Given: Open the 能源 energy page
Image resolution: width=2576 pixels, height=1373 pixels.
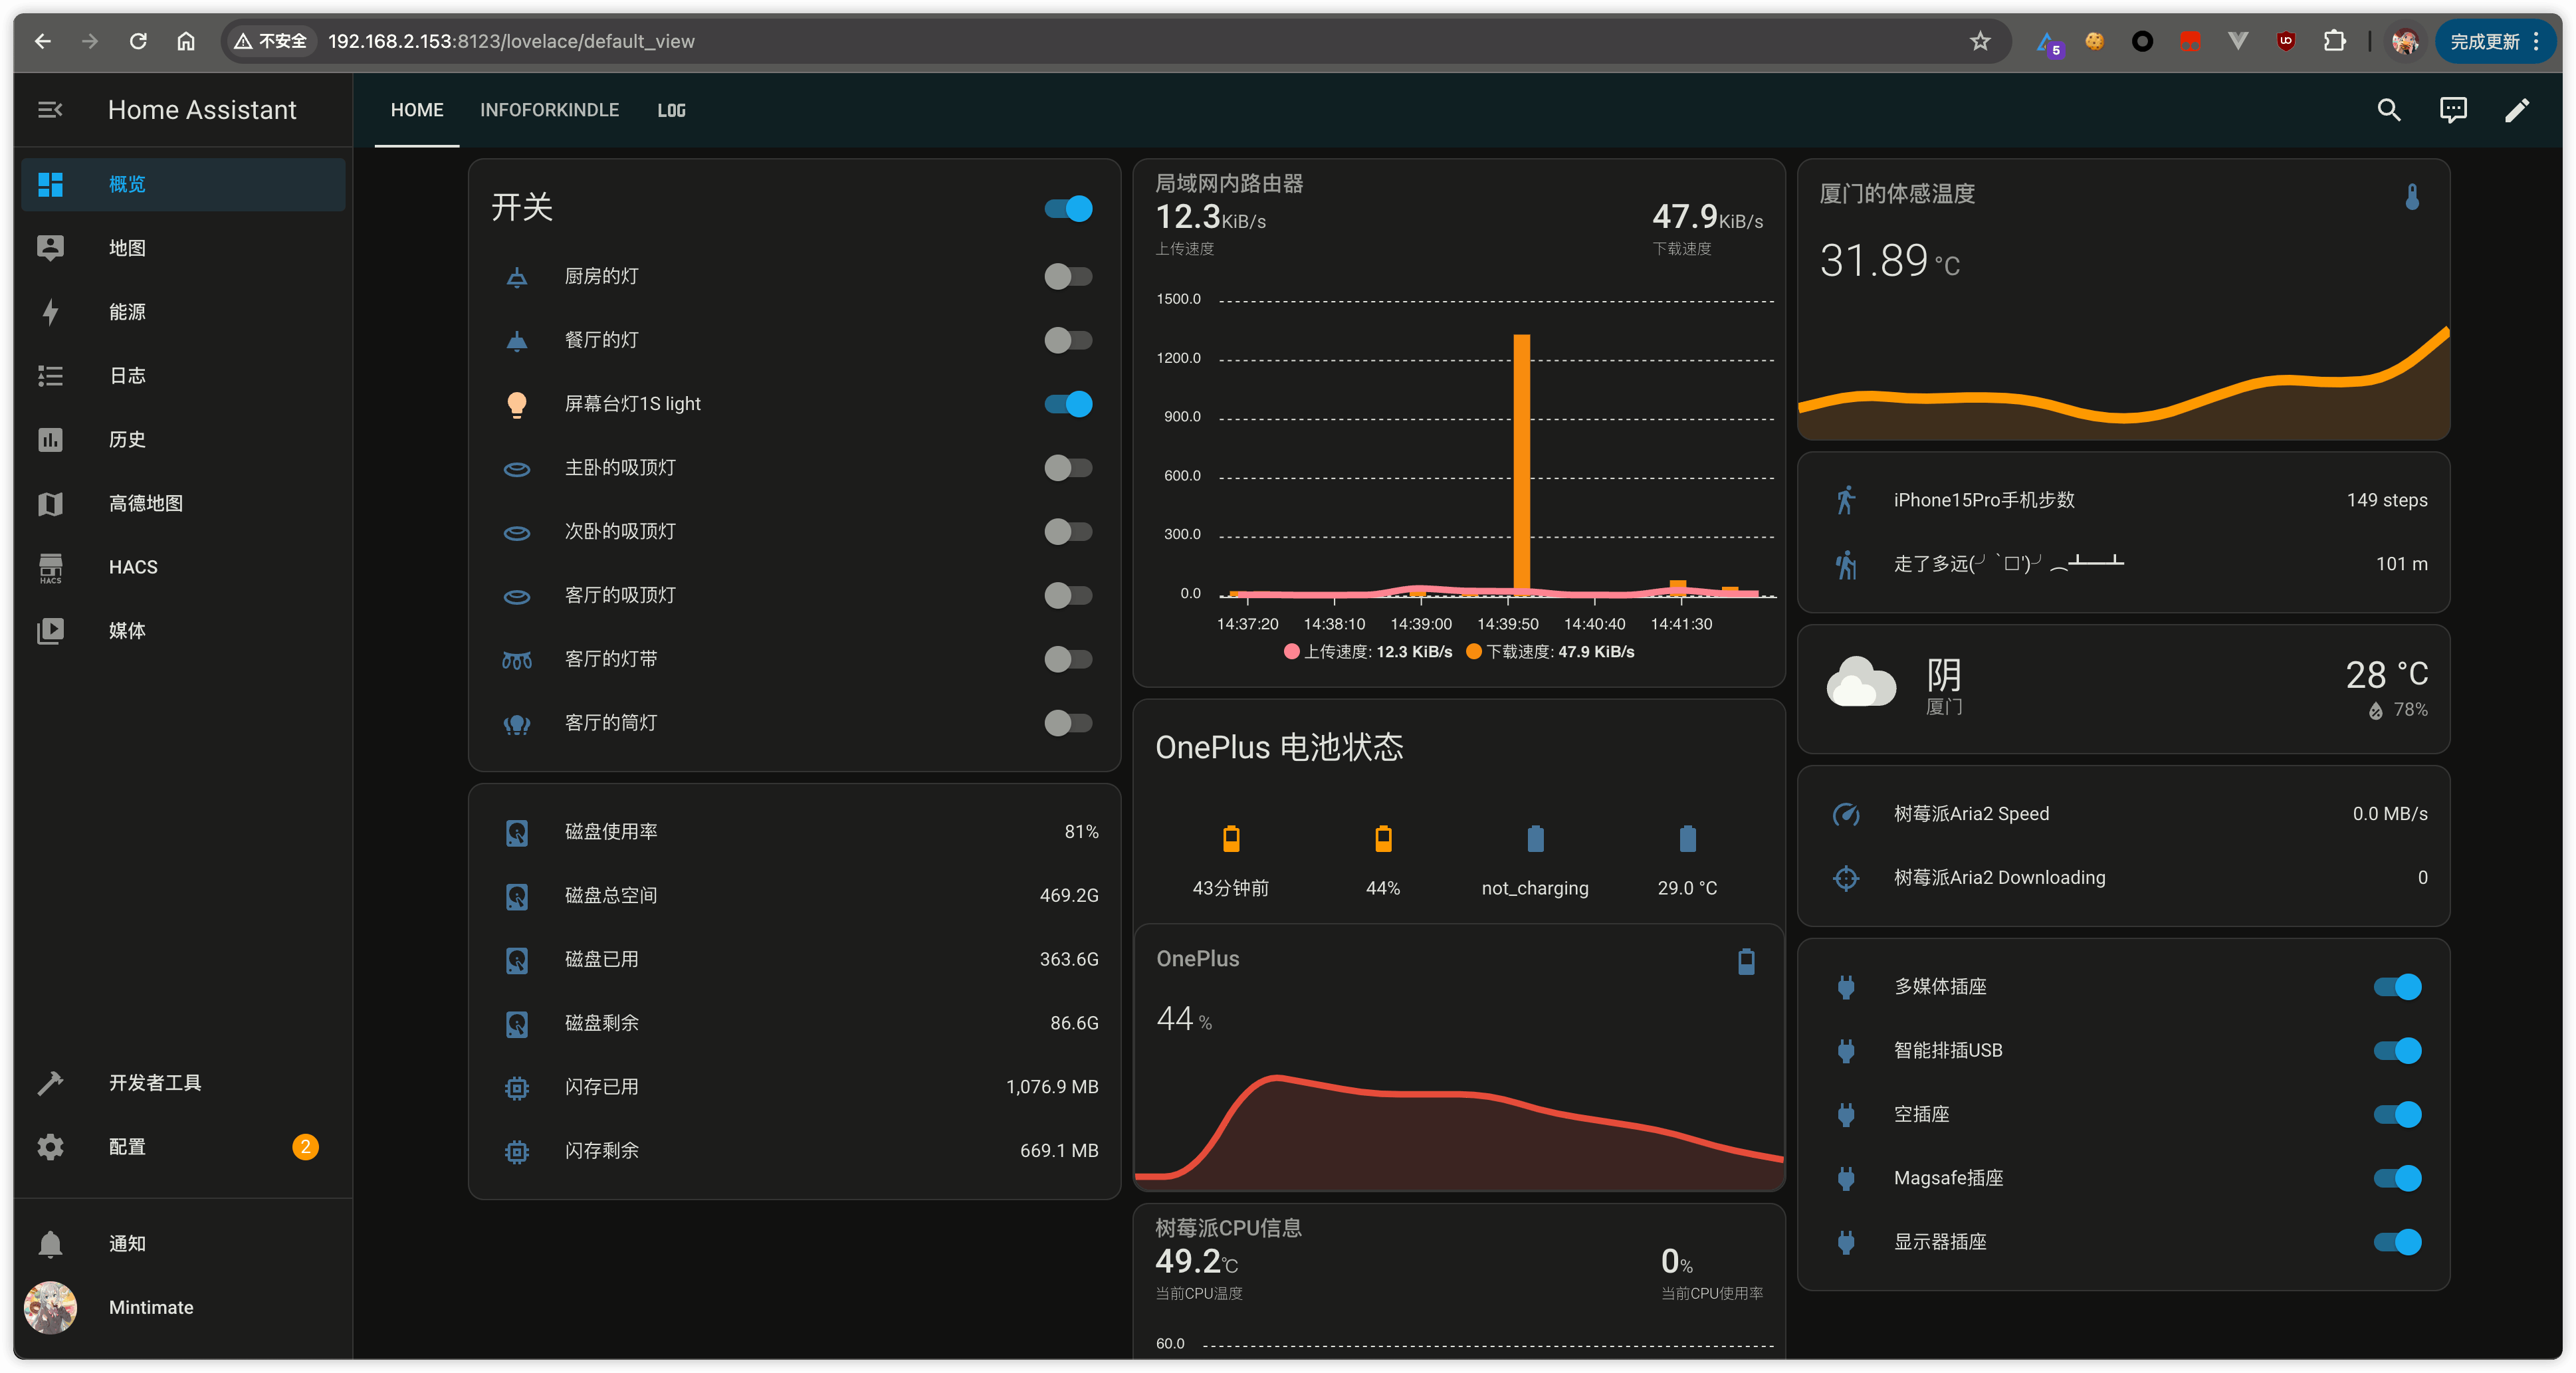Looking at the screenshot, I should tap(127, 312).
